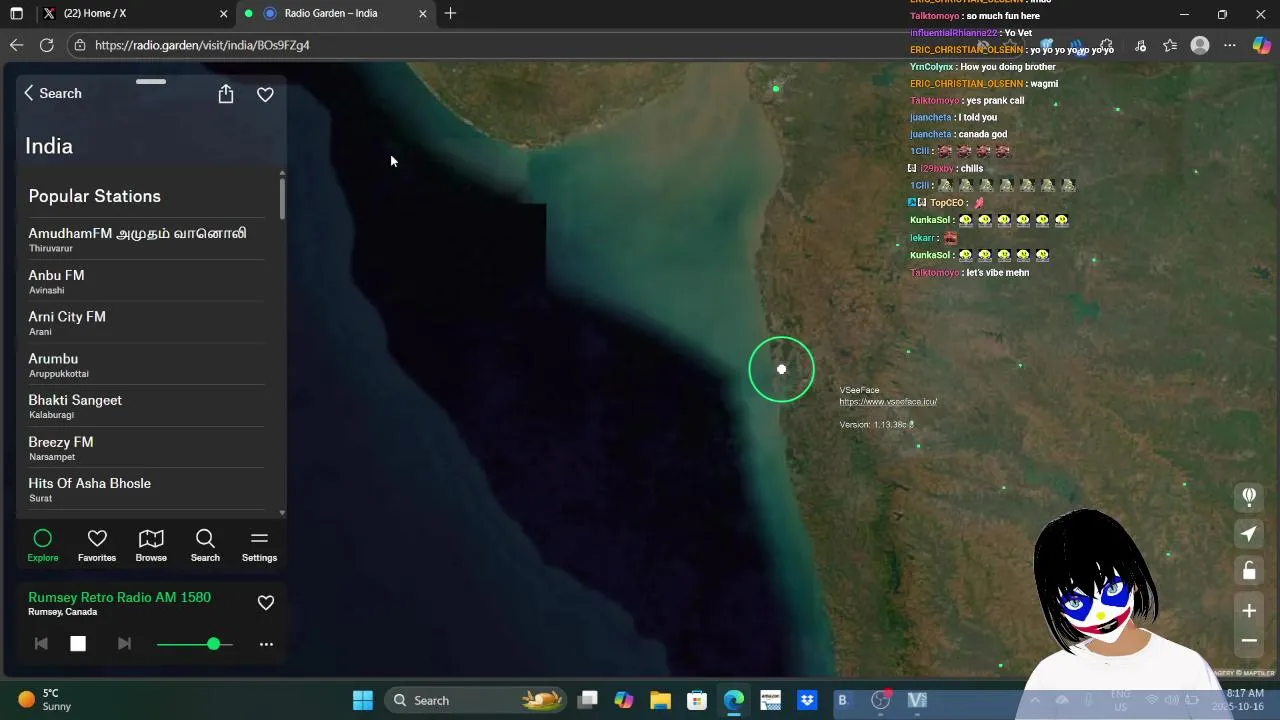This screenshot has width=1280, height=720.
Task: Play Breezy FM station from Narsampet
Action: click(146, 448)
